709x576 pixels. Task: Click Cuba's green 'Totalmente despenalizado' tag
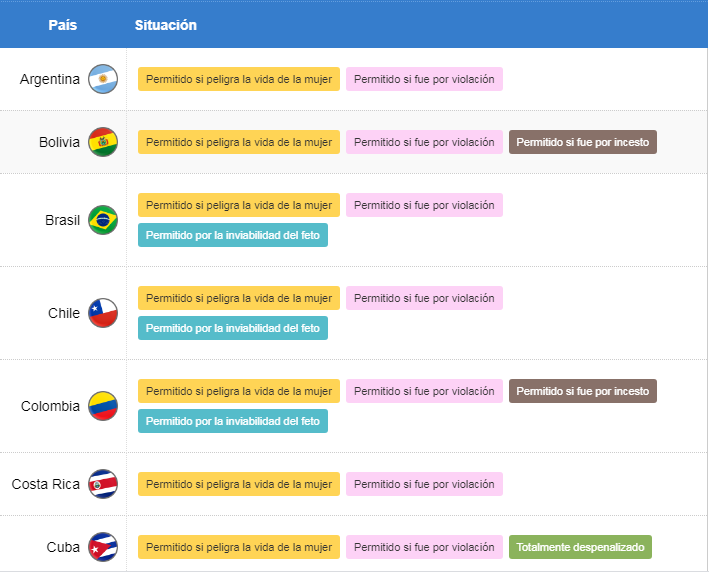pyautogui.click(x=580, y=547)
